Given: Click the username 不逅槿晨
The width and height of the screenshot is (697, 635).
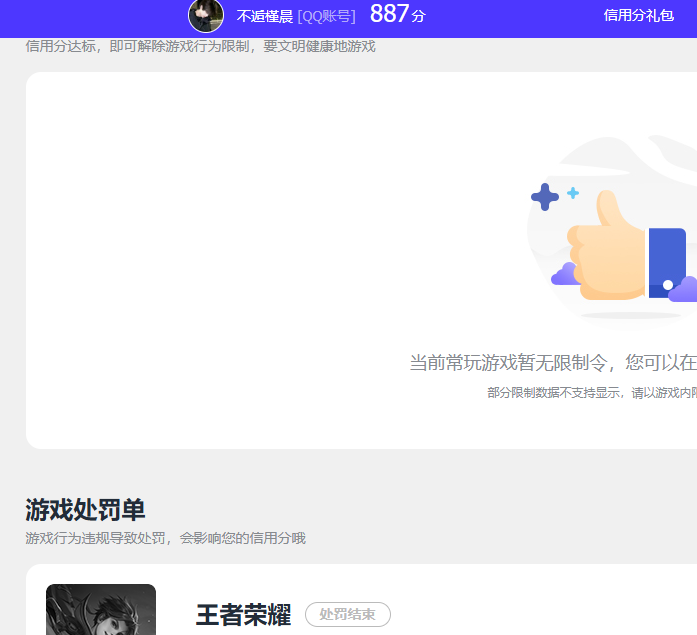Looking at the screenshot, I should click(x=264, y=16).
